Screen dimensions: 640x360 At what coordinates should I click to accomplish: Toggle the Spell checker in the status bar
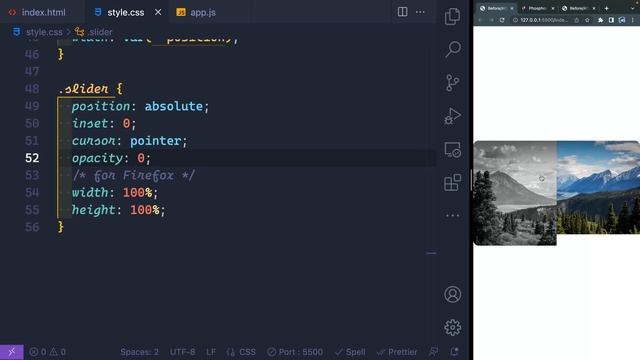[x=350, y=352]
